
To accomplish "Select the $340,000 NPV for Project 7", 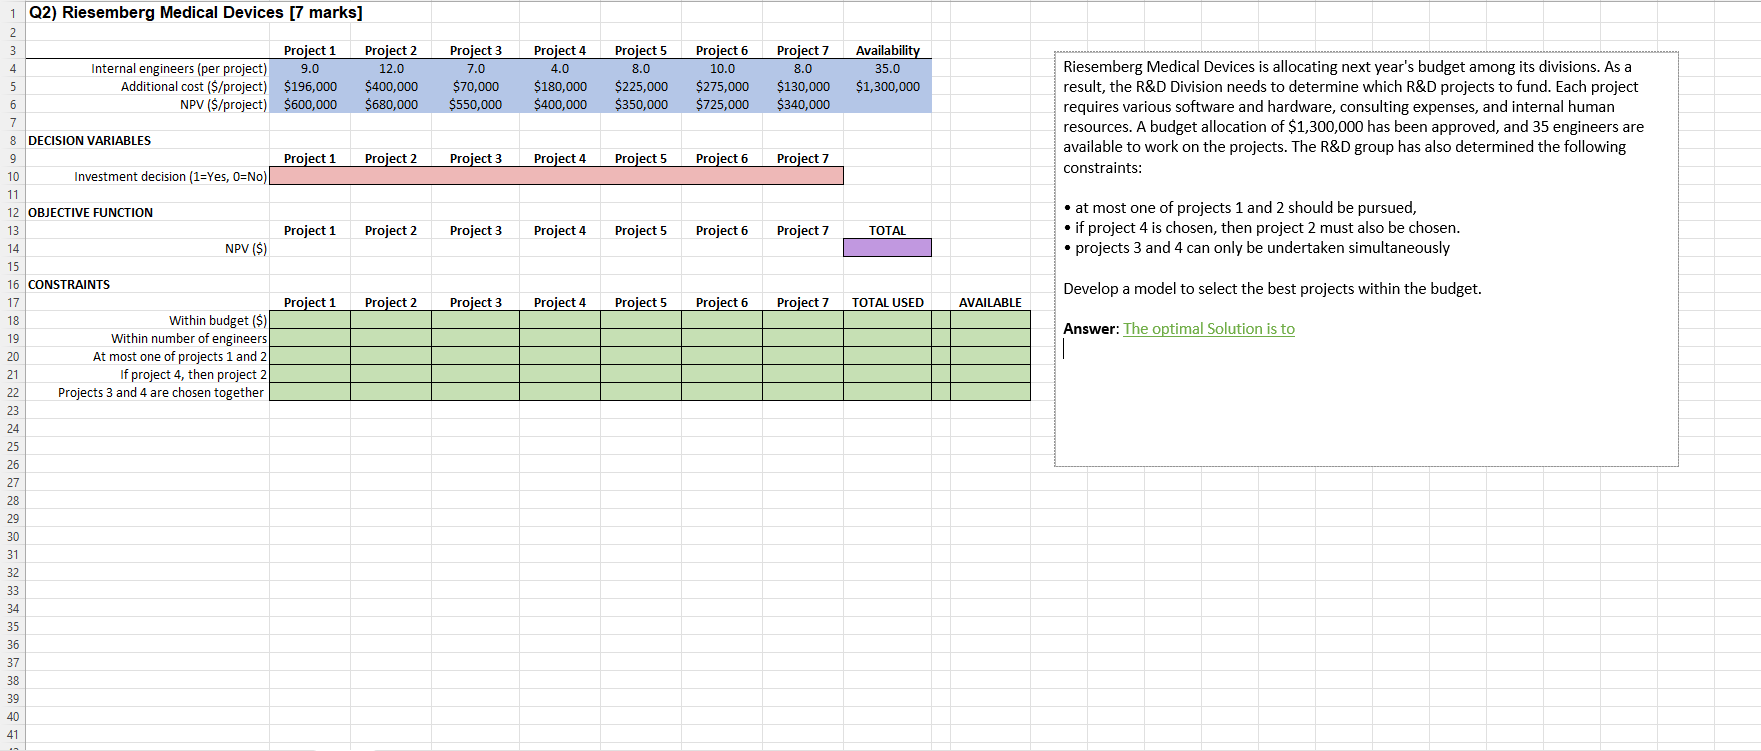I will pos(803,105).
